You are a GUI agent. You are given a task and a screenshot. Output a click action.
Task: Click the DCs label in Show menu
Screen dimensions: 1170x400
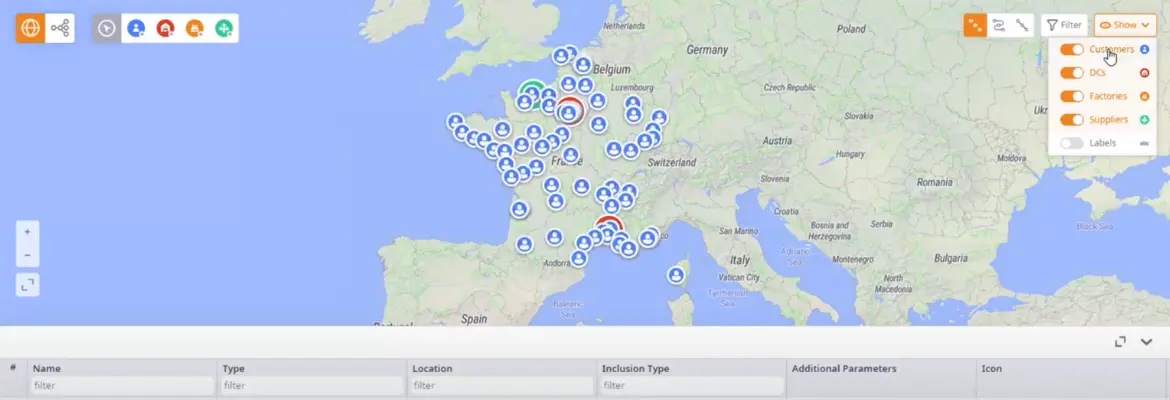(x=1097, y=73)
